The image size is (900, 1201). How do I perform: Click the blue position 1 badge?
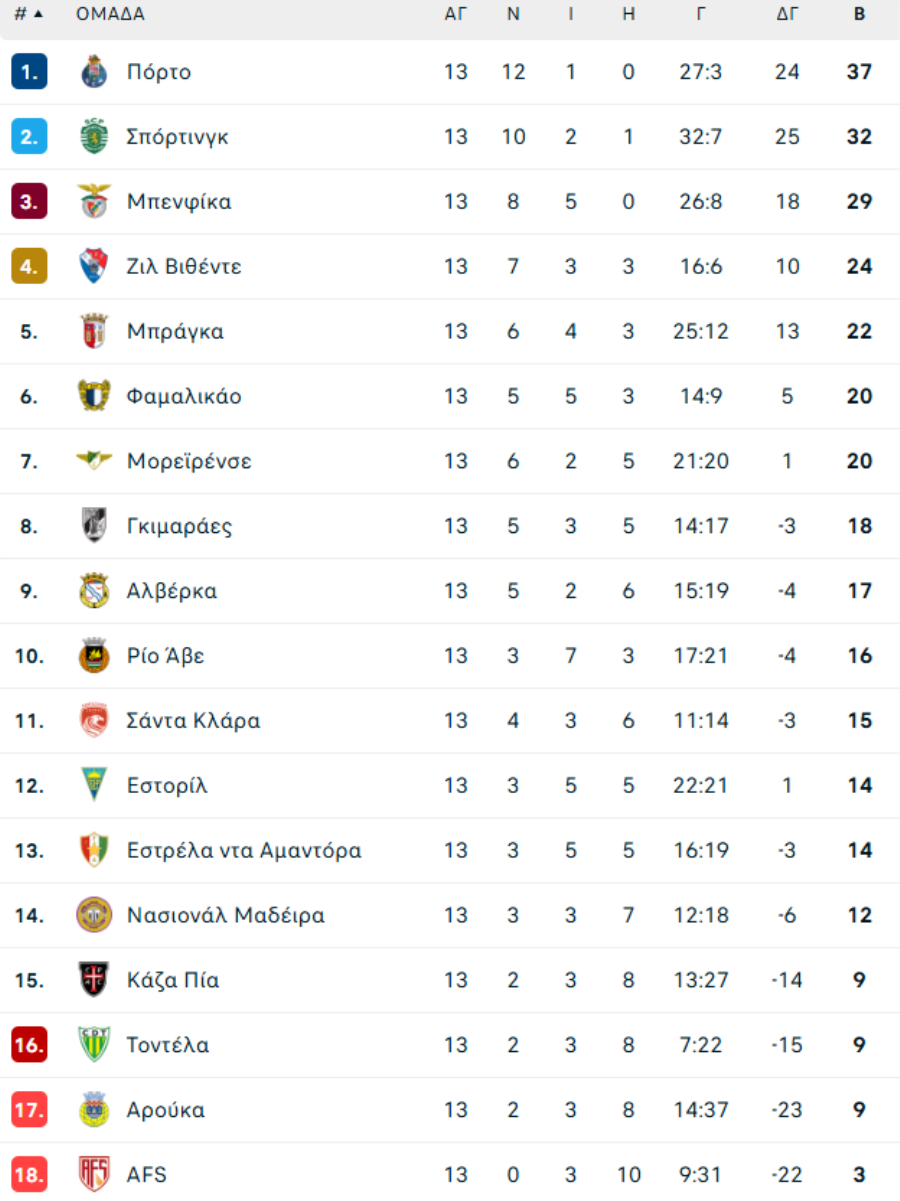29,72
